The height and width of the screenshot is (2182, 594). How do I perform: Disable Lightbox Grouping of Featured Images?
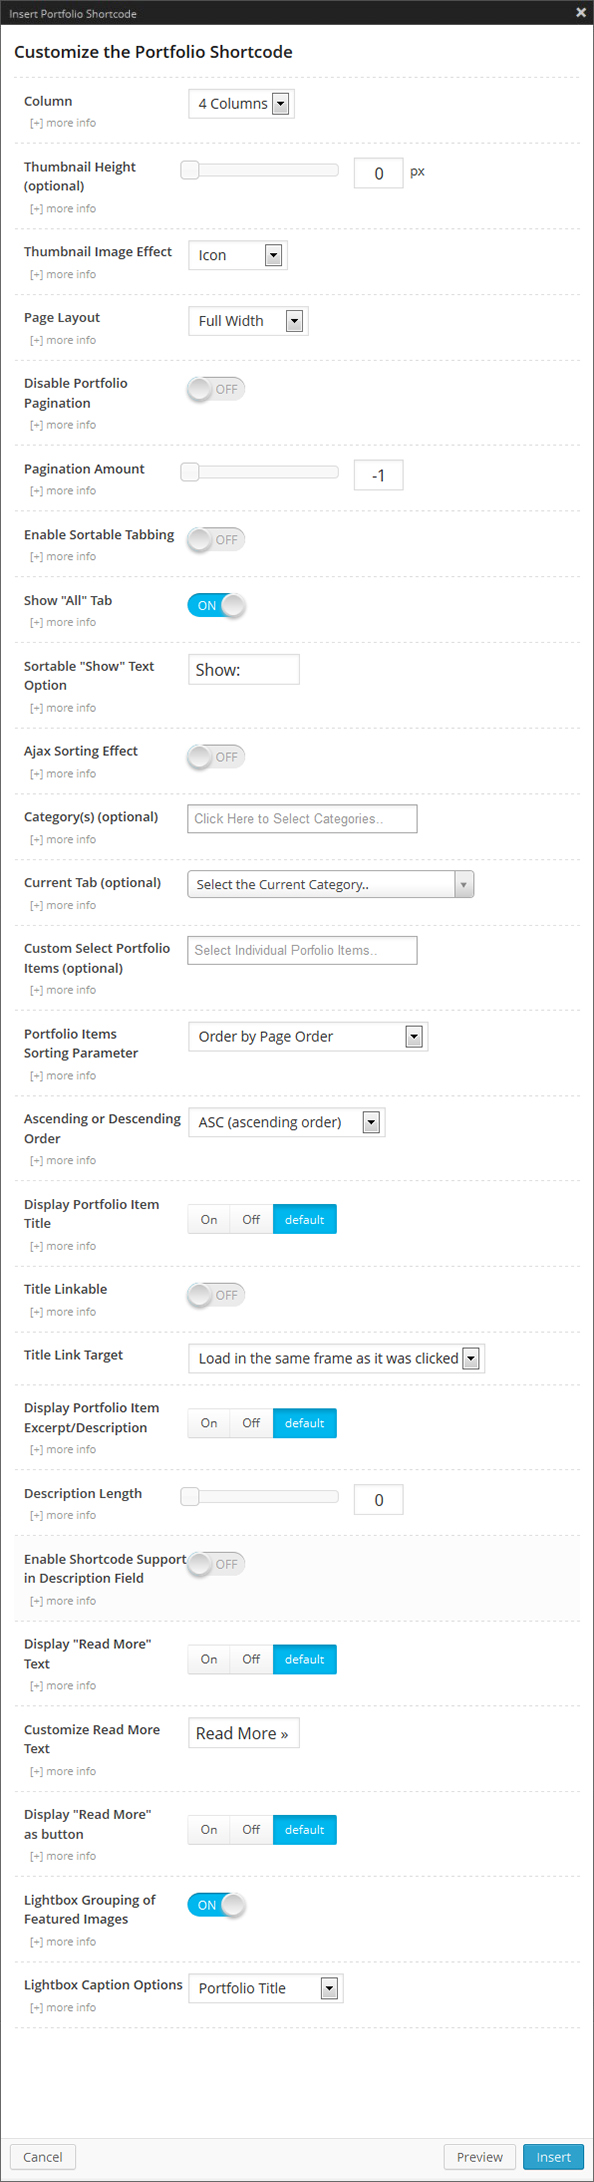coord(216,1905)
